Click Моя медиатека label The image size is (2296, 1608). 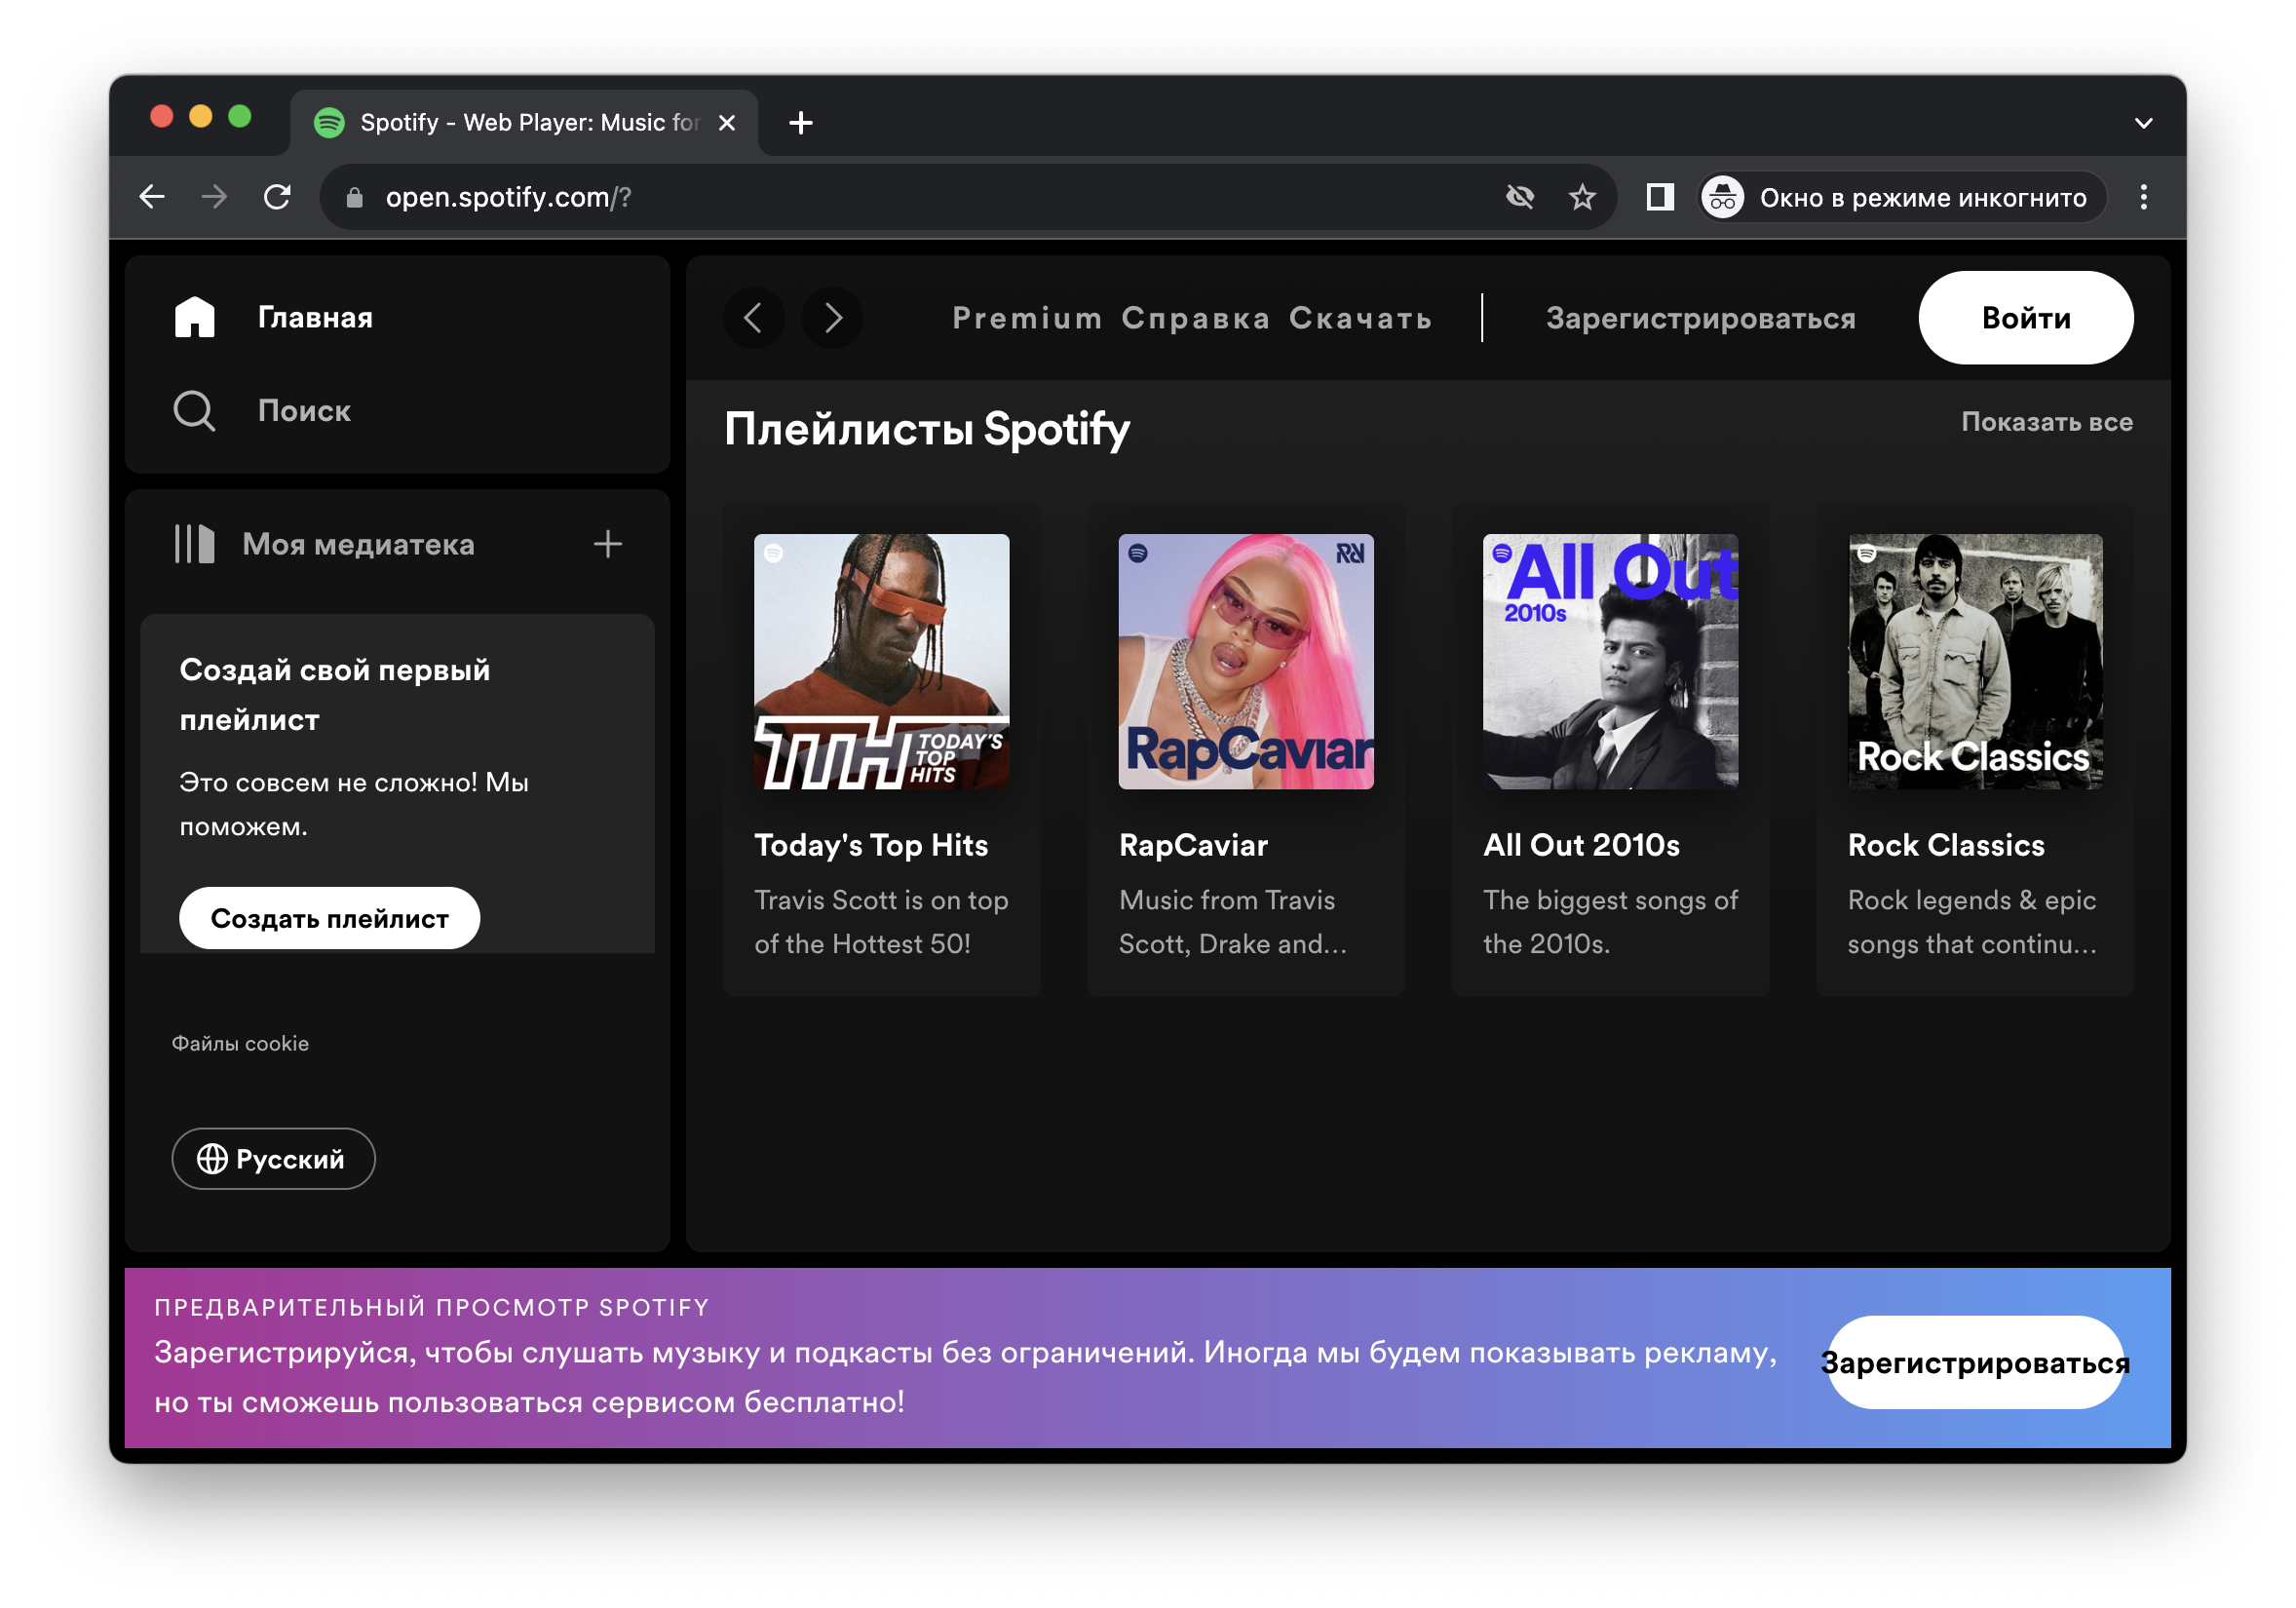tap(358, 544)
